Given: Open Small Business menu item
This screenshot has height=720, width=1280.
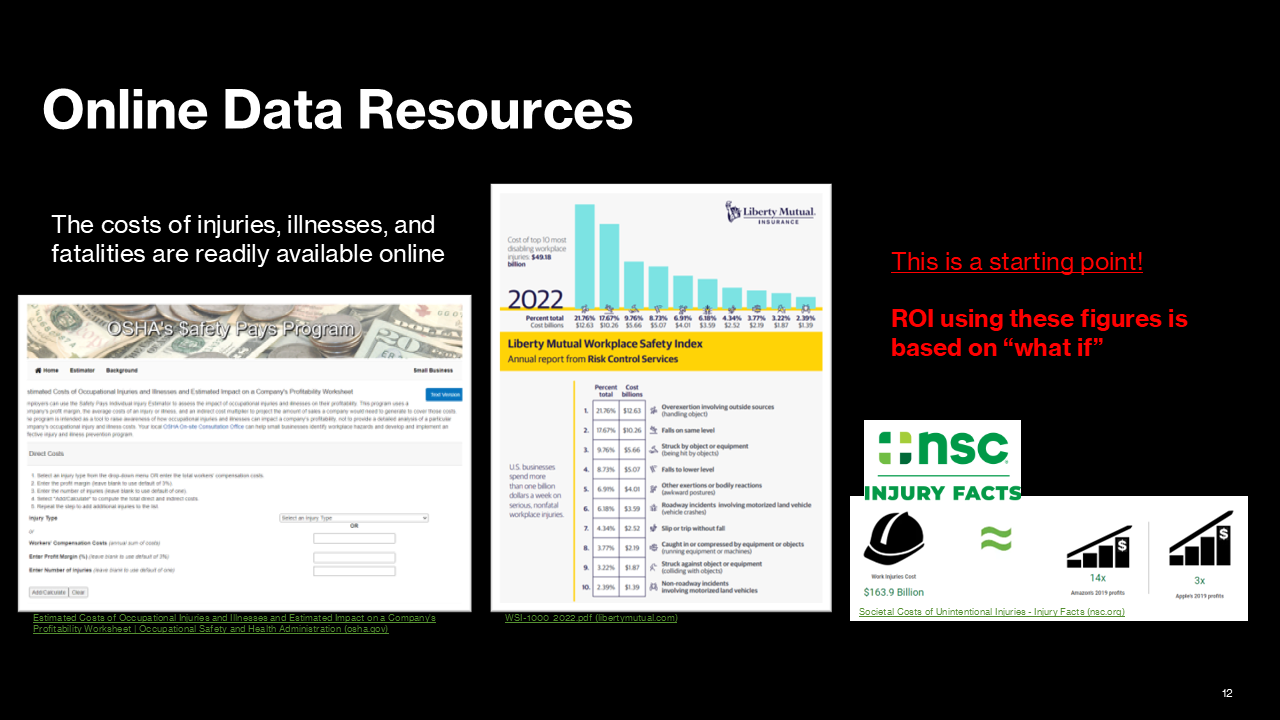Looking at the screenshot, I should [x=432, y=370].
